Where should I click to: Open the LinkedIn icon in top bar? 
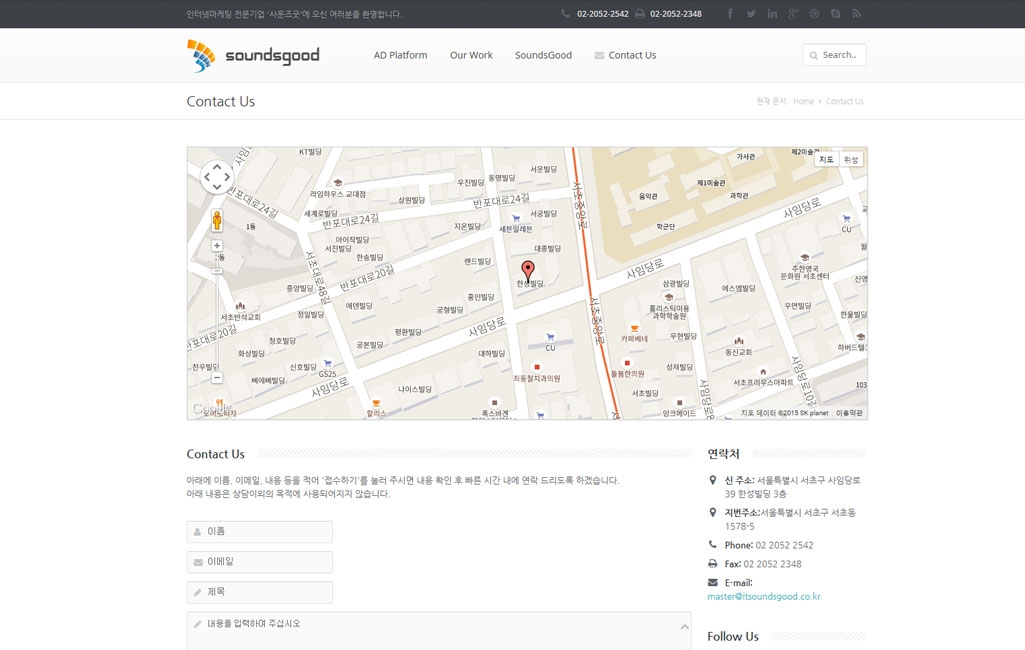click(772, 14)
